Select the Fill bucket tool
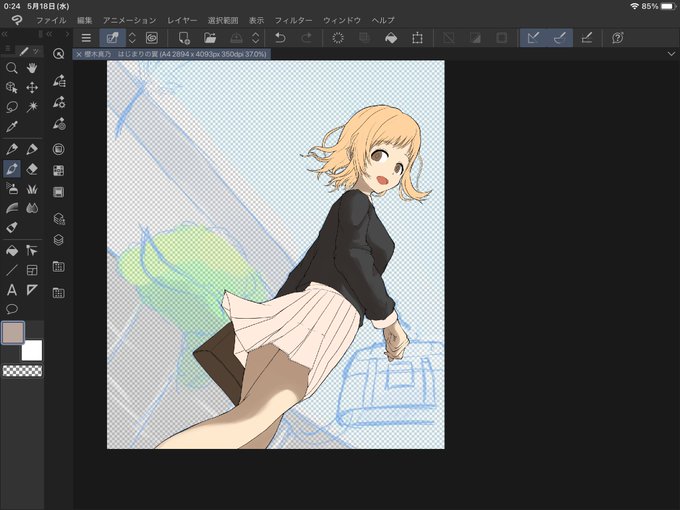680x510 pixels. click(12, 250)
